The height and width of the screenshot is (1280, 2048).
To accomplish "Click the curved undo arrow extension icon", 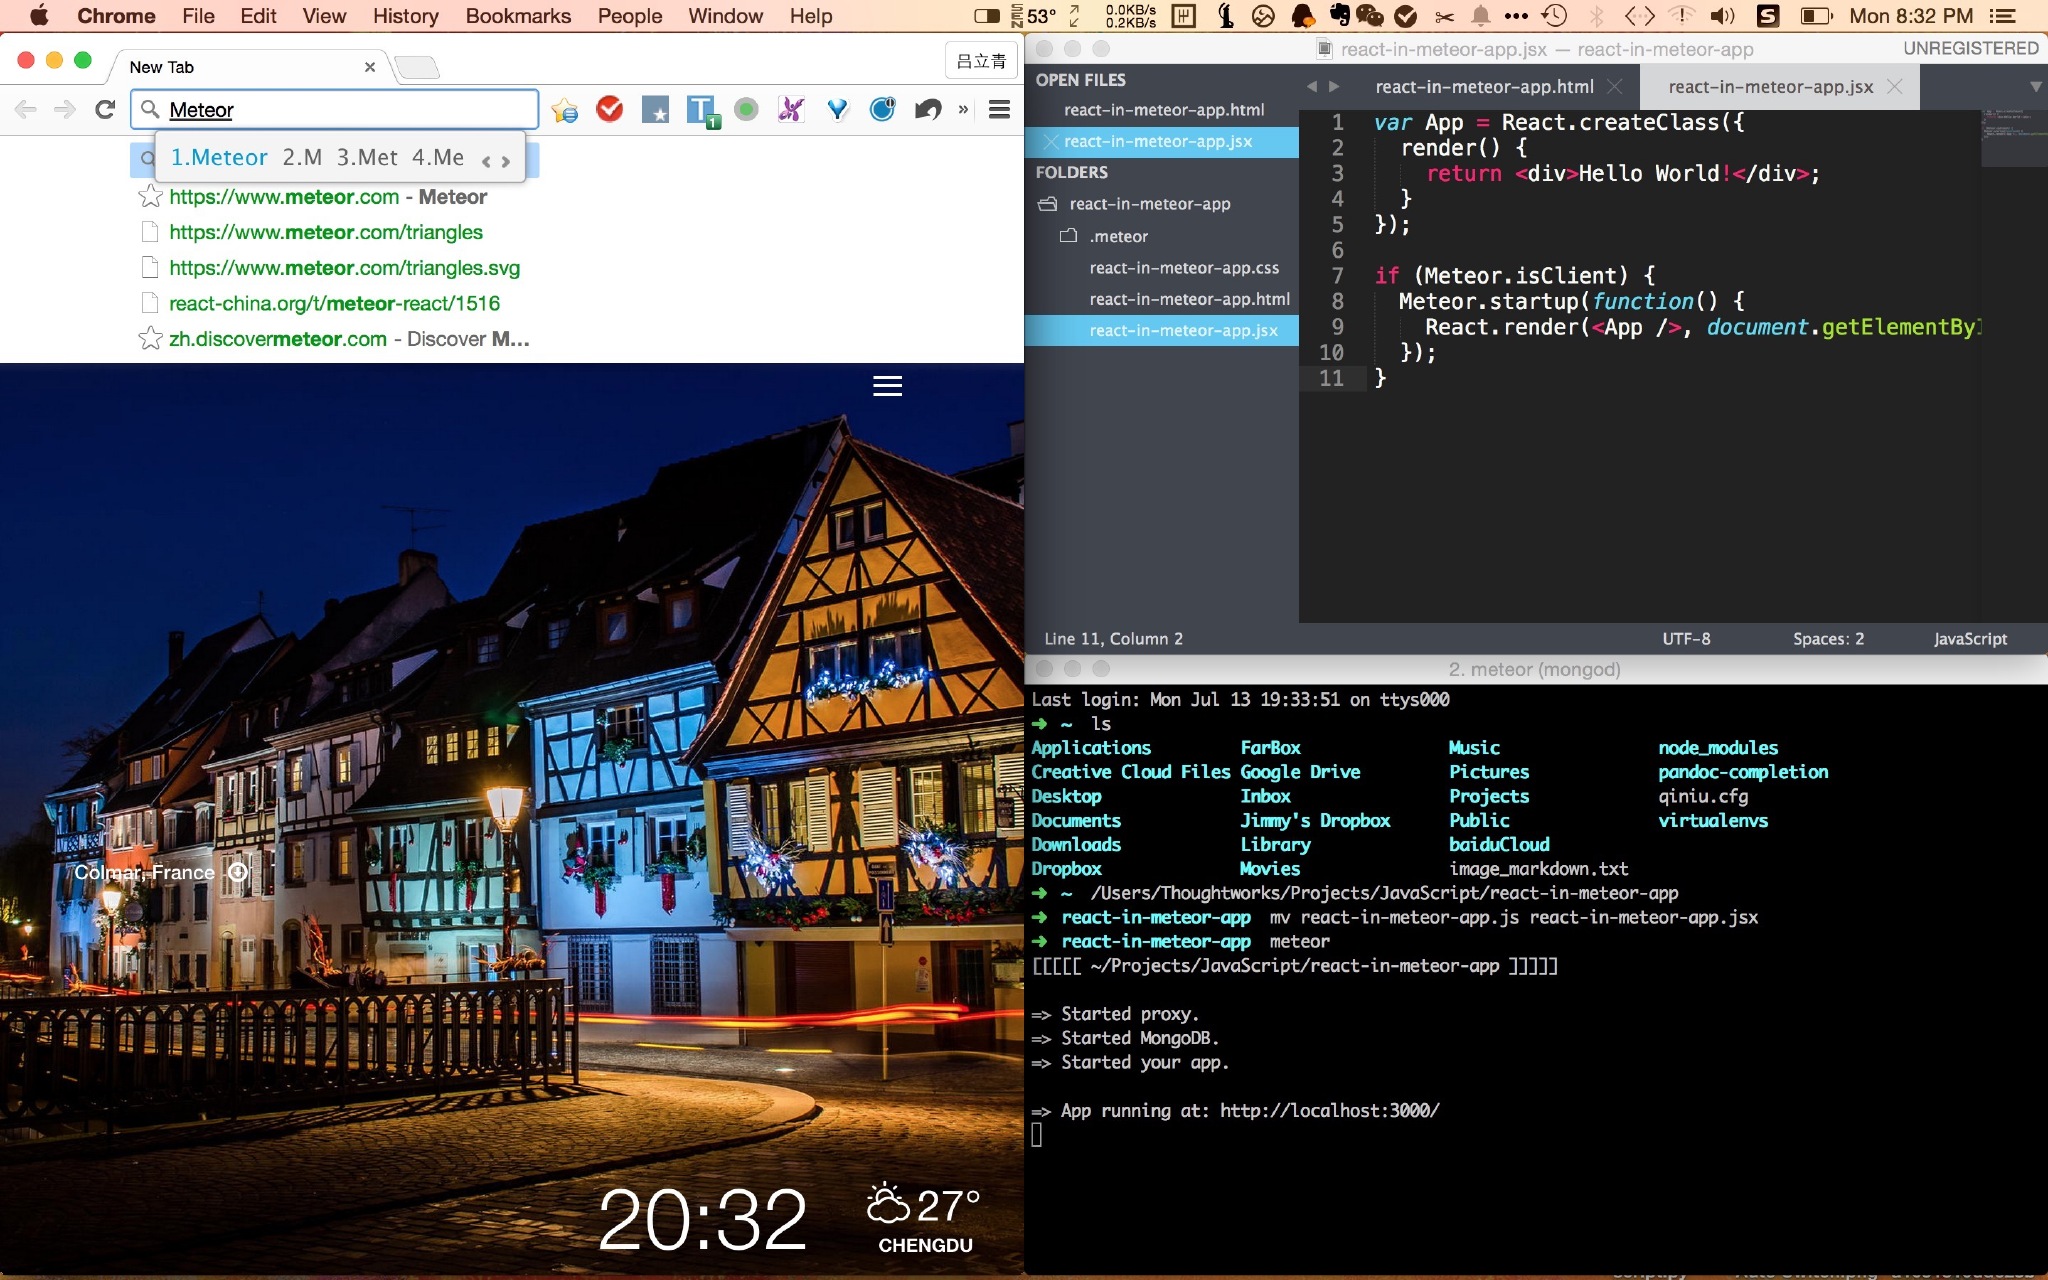I will 927,109.
